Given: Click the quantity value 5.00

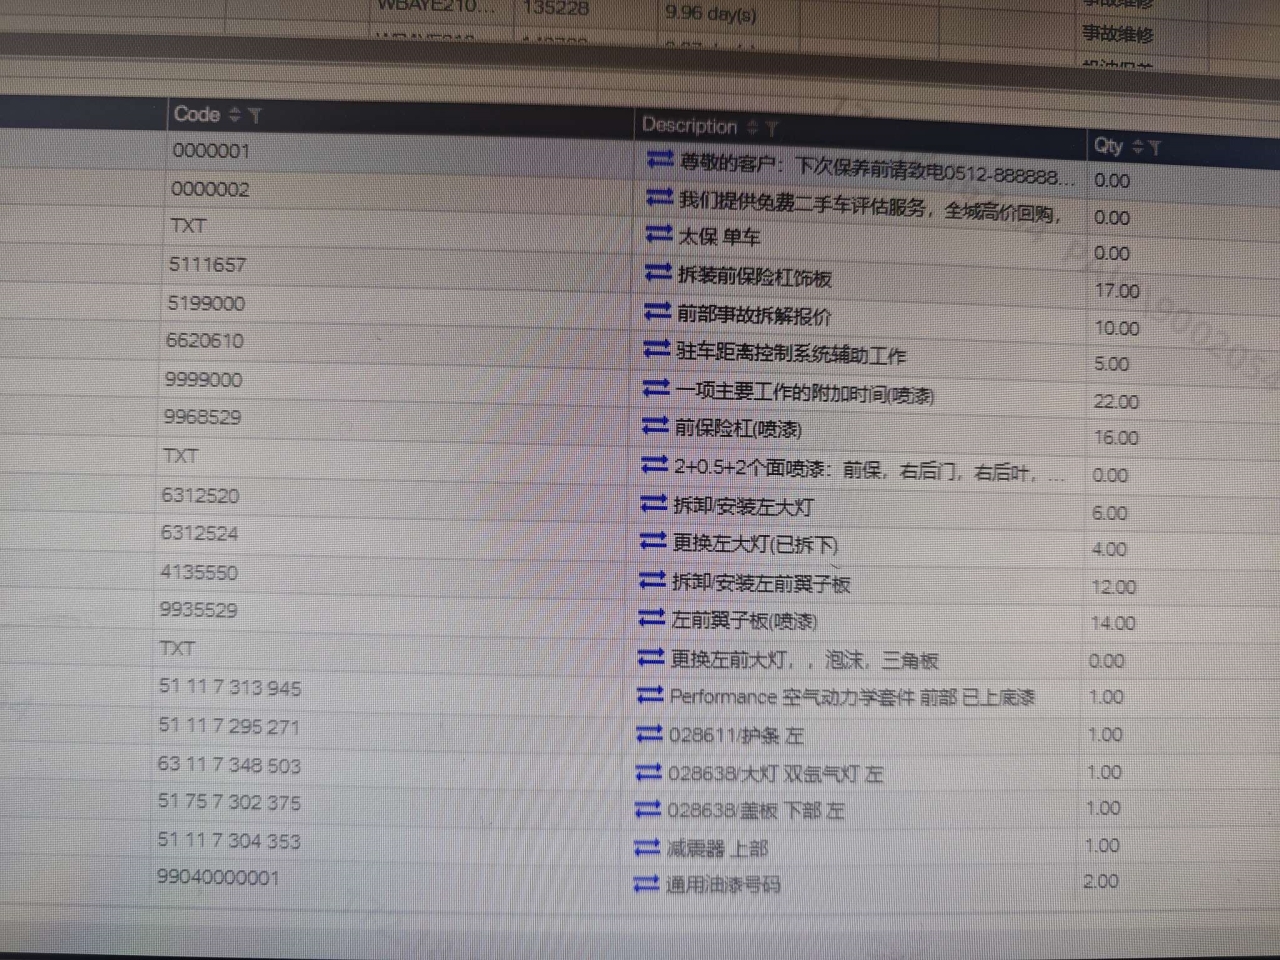Looking at the screenshot, I should [1112, 364].
